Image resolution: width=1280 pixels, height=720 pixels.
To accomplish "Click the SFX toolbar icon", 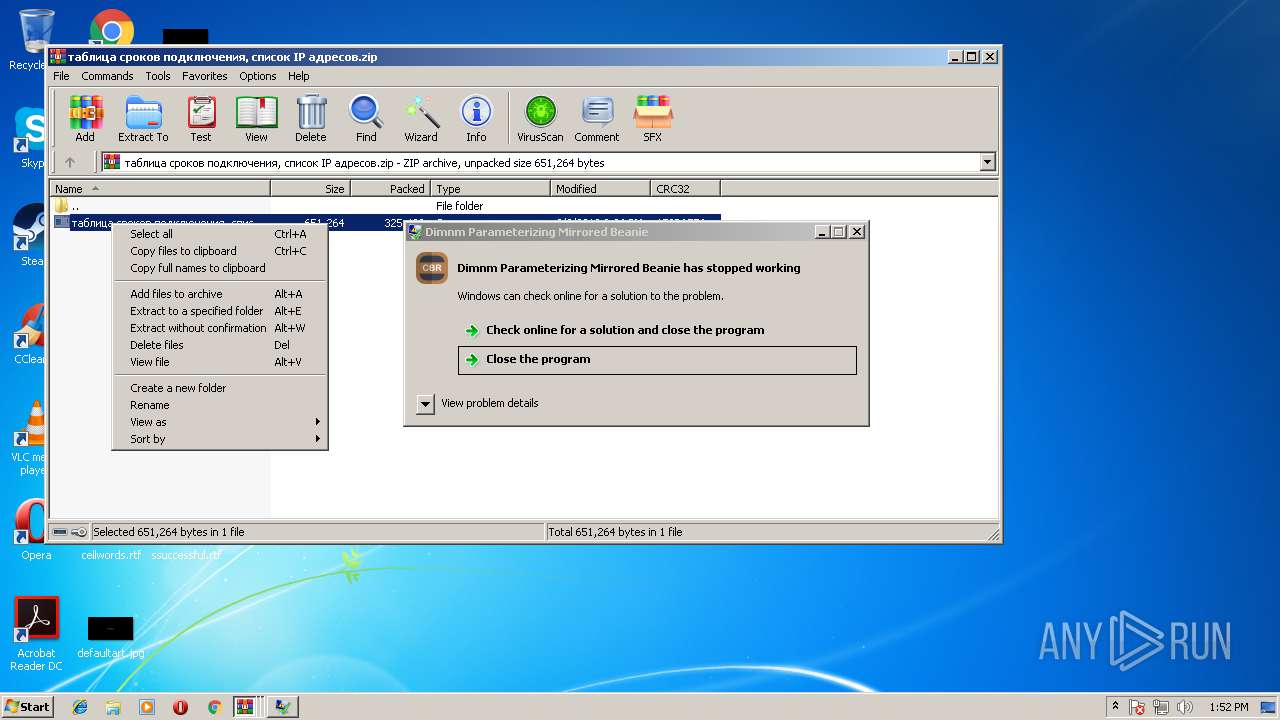I will click(x=652, y=119).
